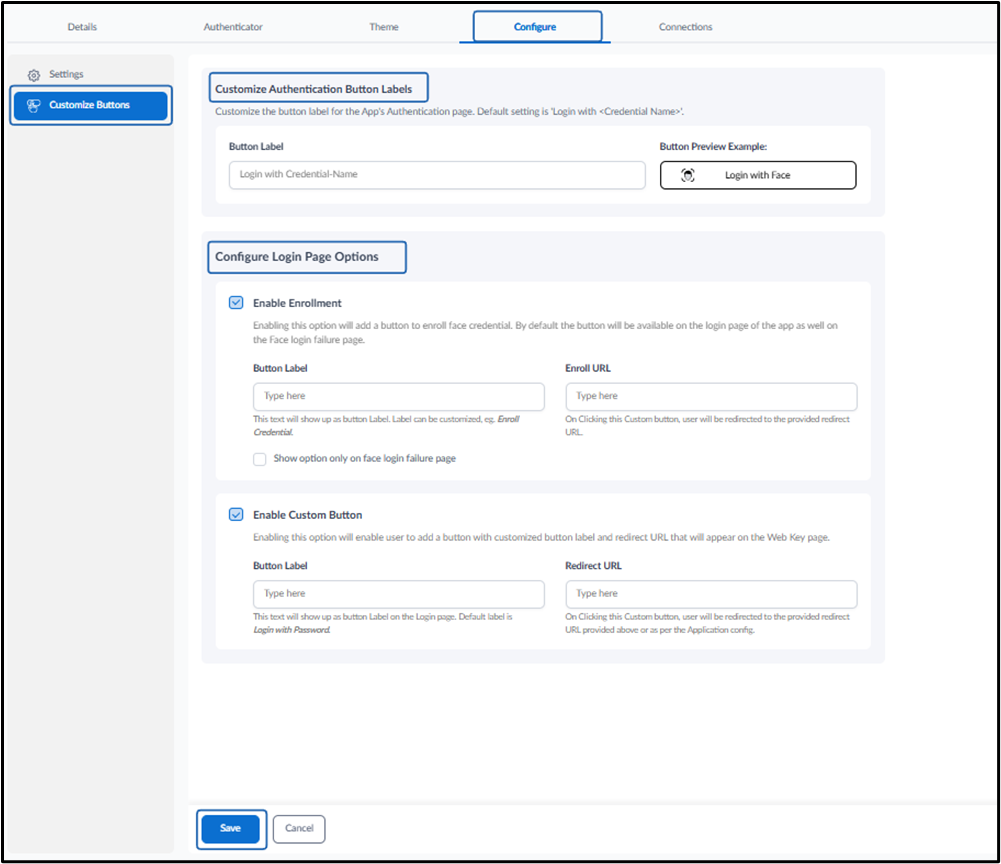The image size is (1001, 864).
Task: Switch to the Authenticator tab
Action: [x=233, y=27]
